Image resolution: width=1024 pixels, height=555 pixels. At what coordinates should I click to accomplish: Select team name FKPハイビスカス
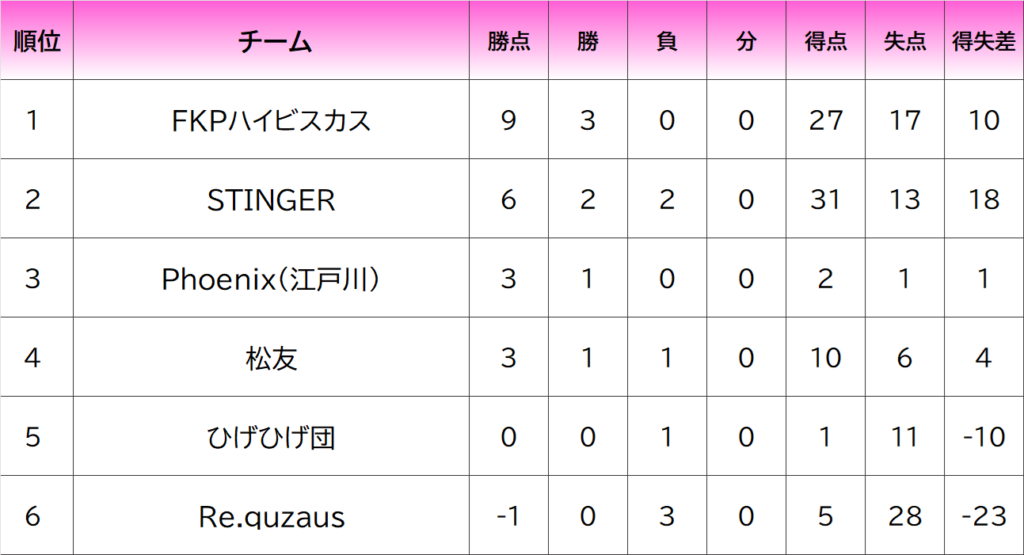pyautogui.click(x=271, y=120)
